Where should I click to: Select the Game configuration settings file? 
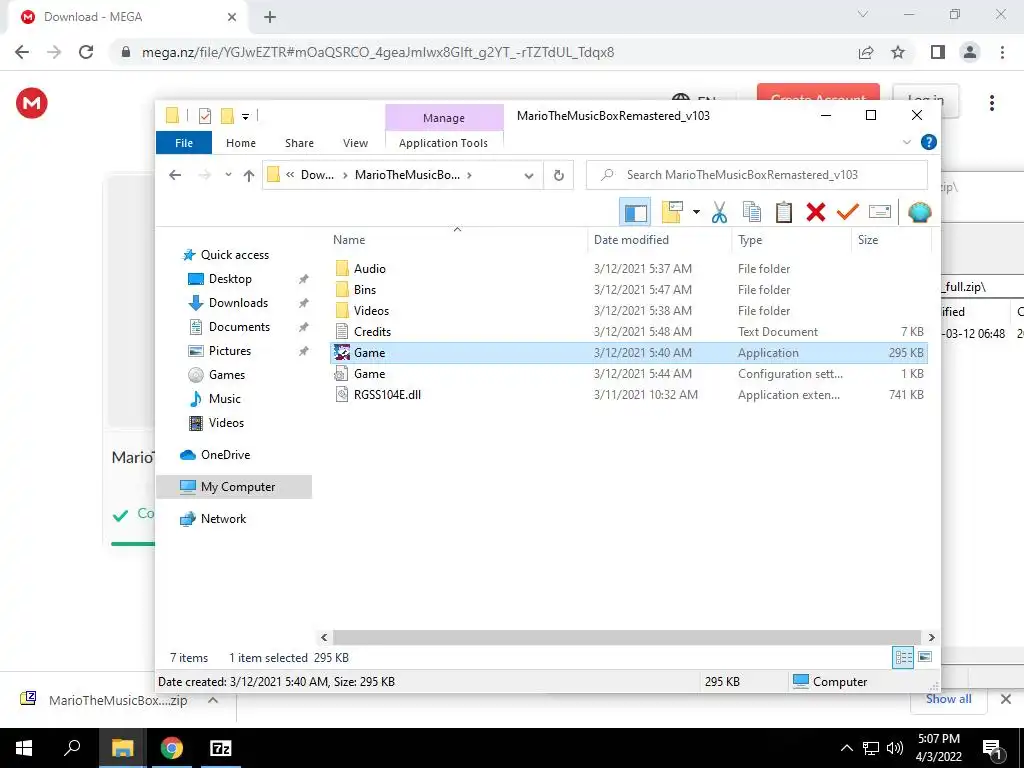click(628, 374)
